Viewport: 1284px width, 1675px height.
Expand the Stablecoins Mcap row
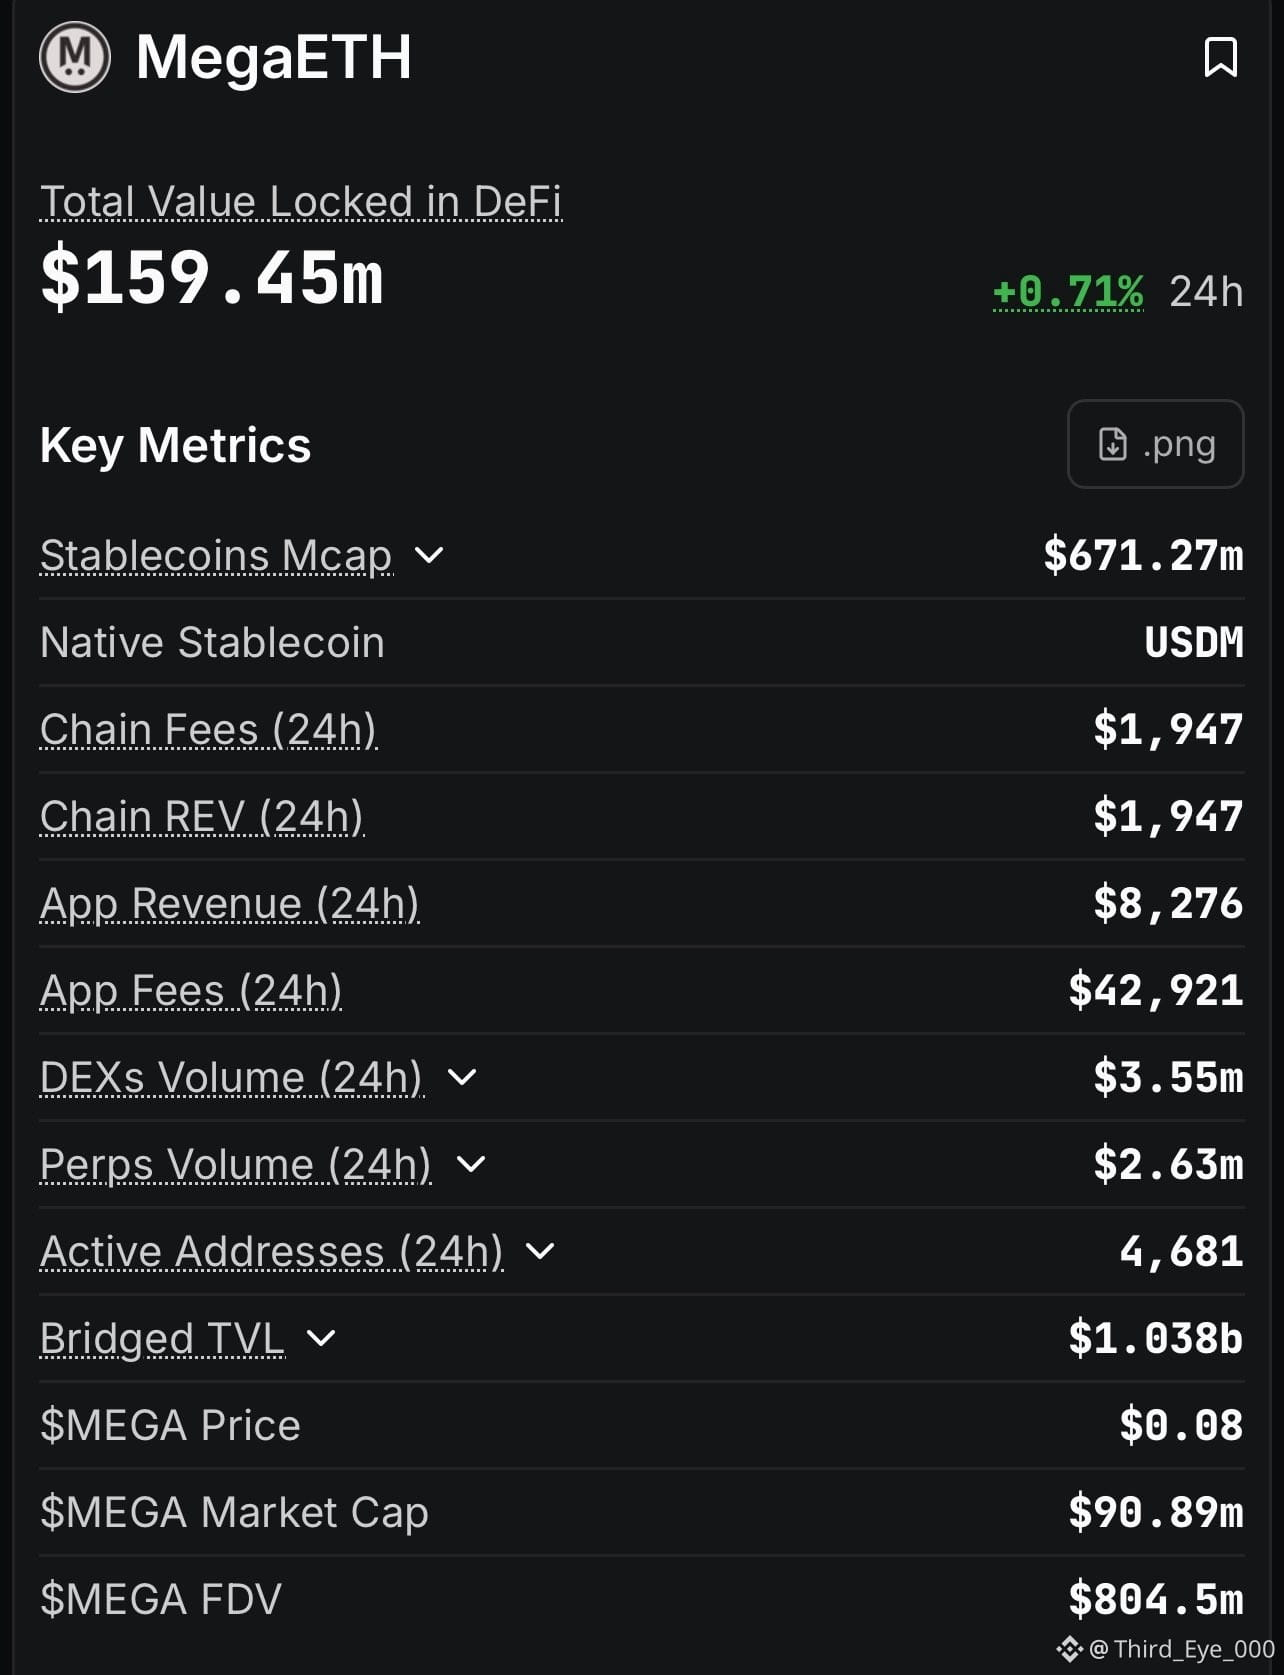pos(429,555)
